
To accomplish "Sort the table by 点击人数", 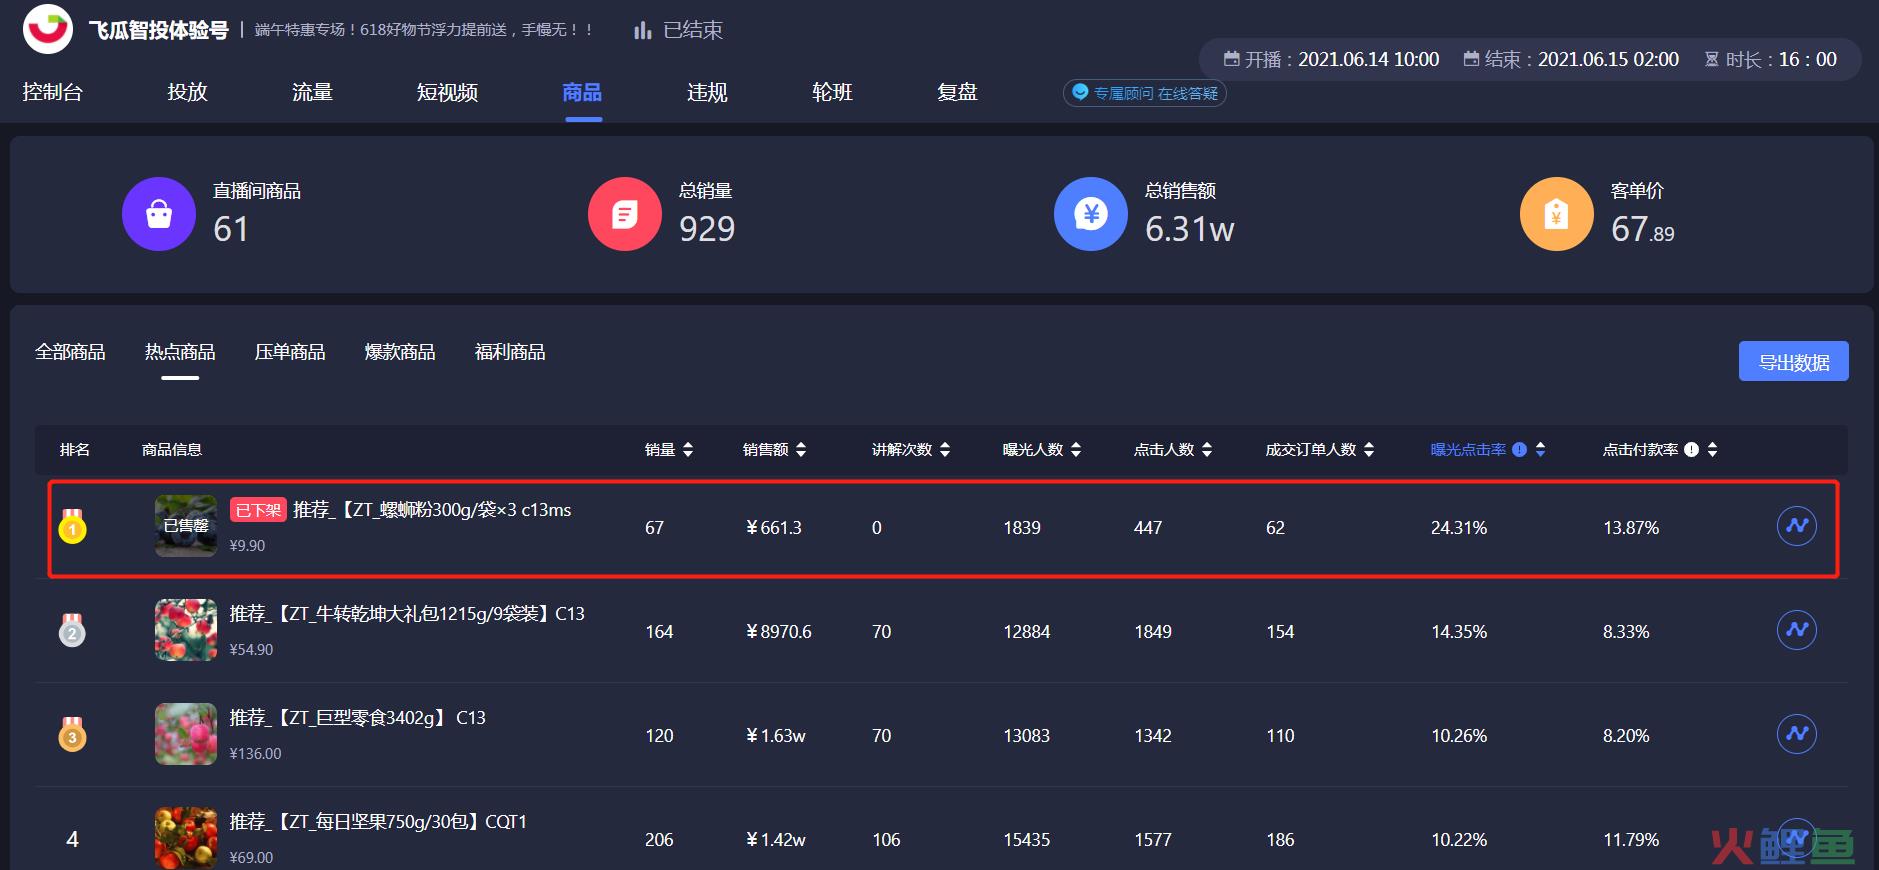I will point(1207,450).
